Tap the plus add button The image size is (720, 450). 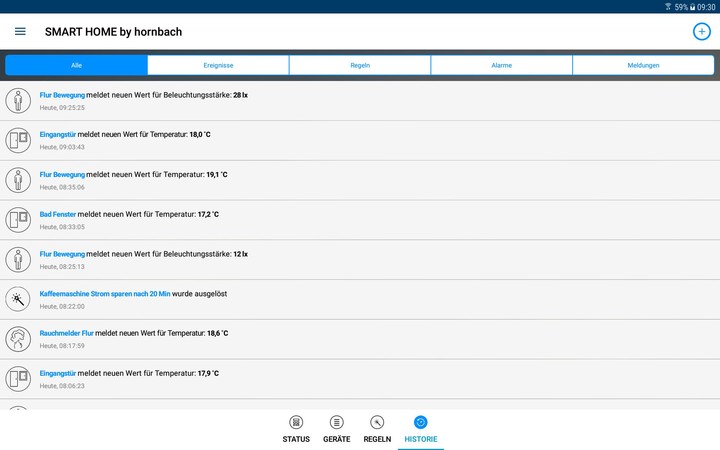(701, 32)
